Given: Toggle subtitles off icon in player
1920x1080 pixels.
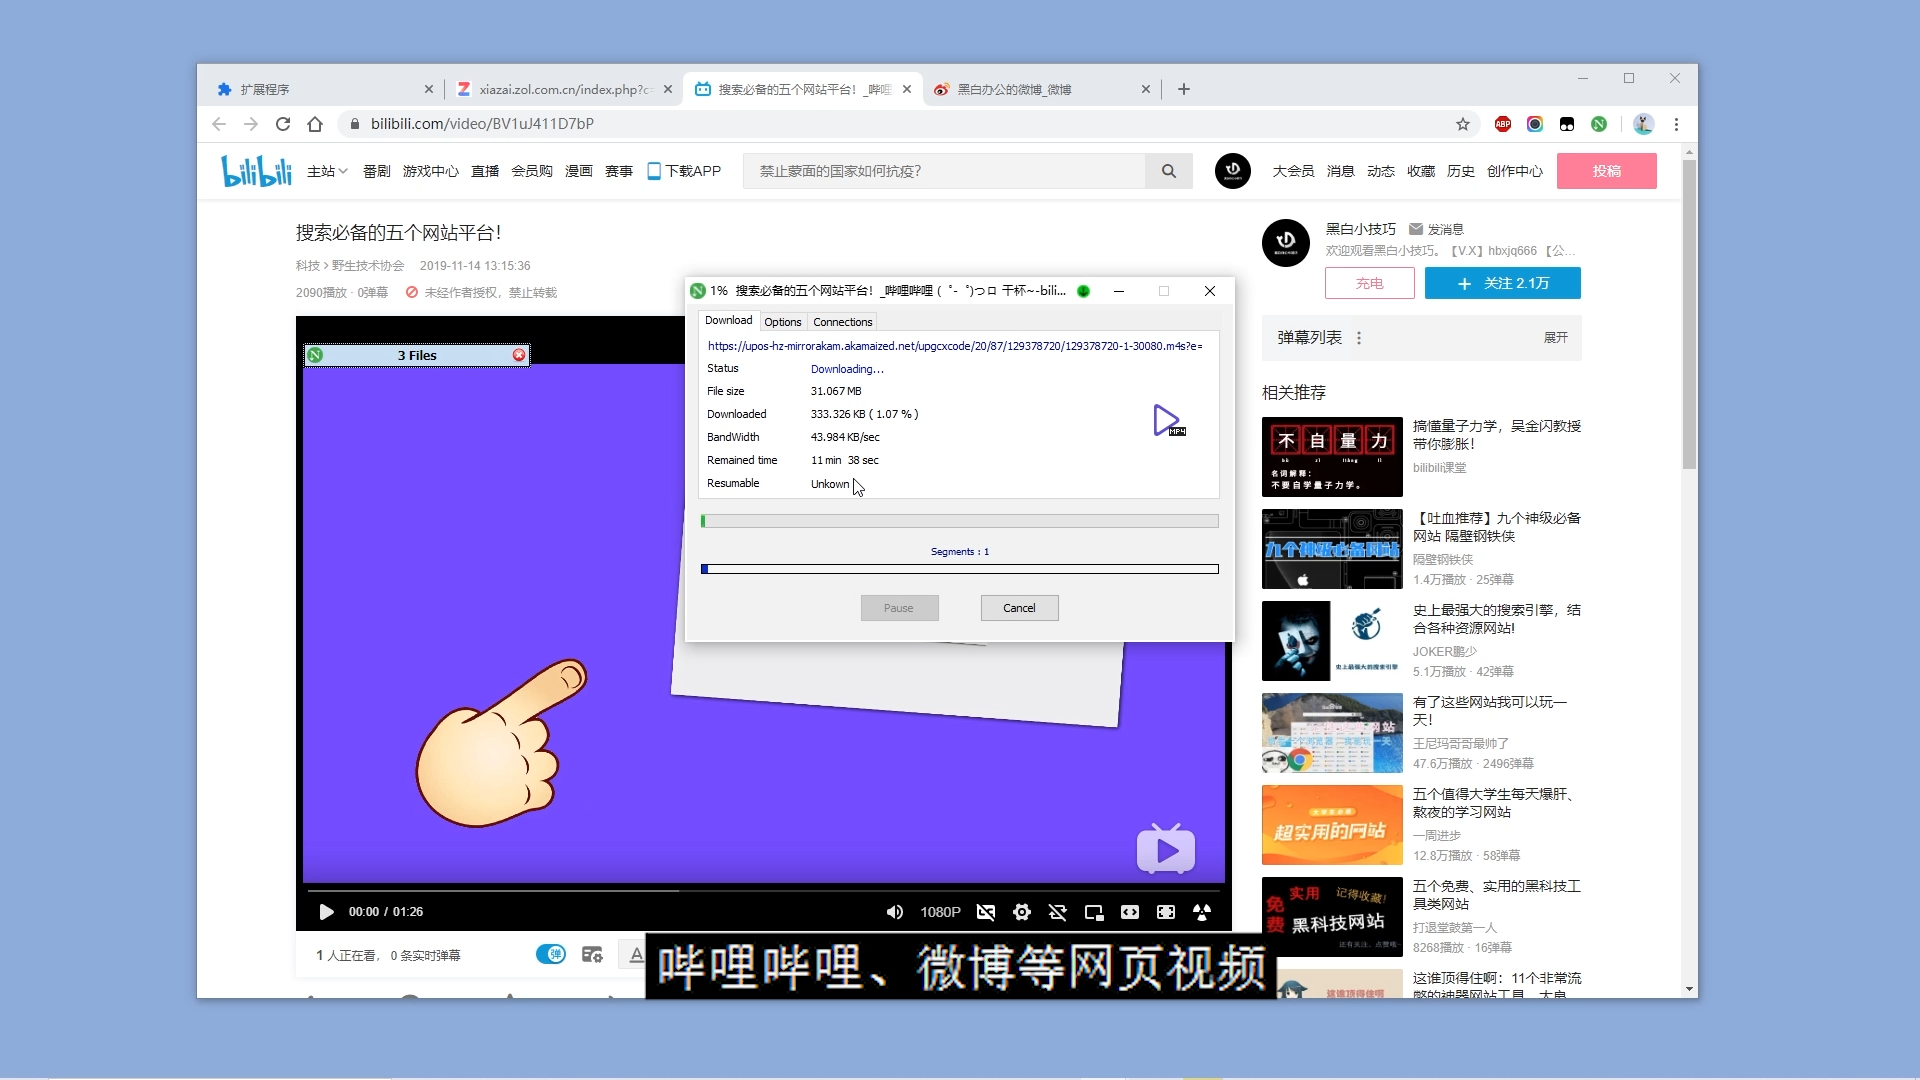Looking at the screenshot, I should 985,912.
